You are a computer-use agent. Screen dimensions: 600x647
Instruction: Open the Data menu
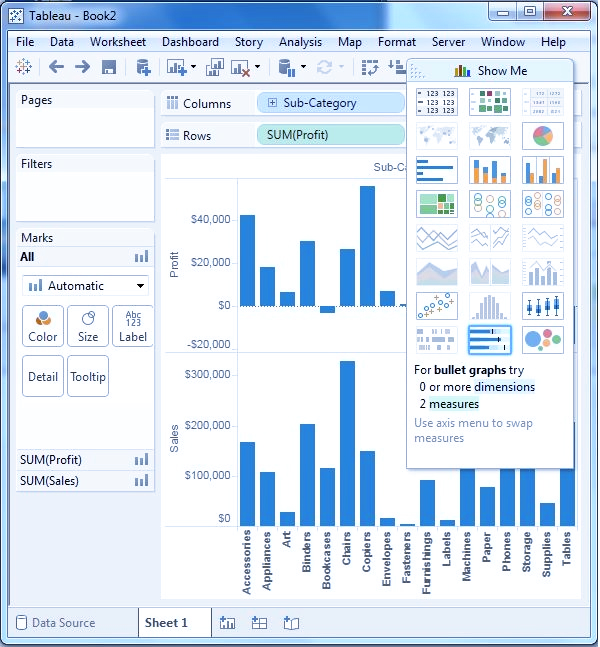point(62,42)
